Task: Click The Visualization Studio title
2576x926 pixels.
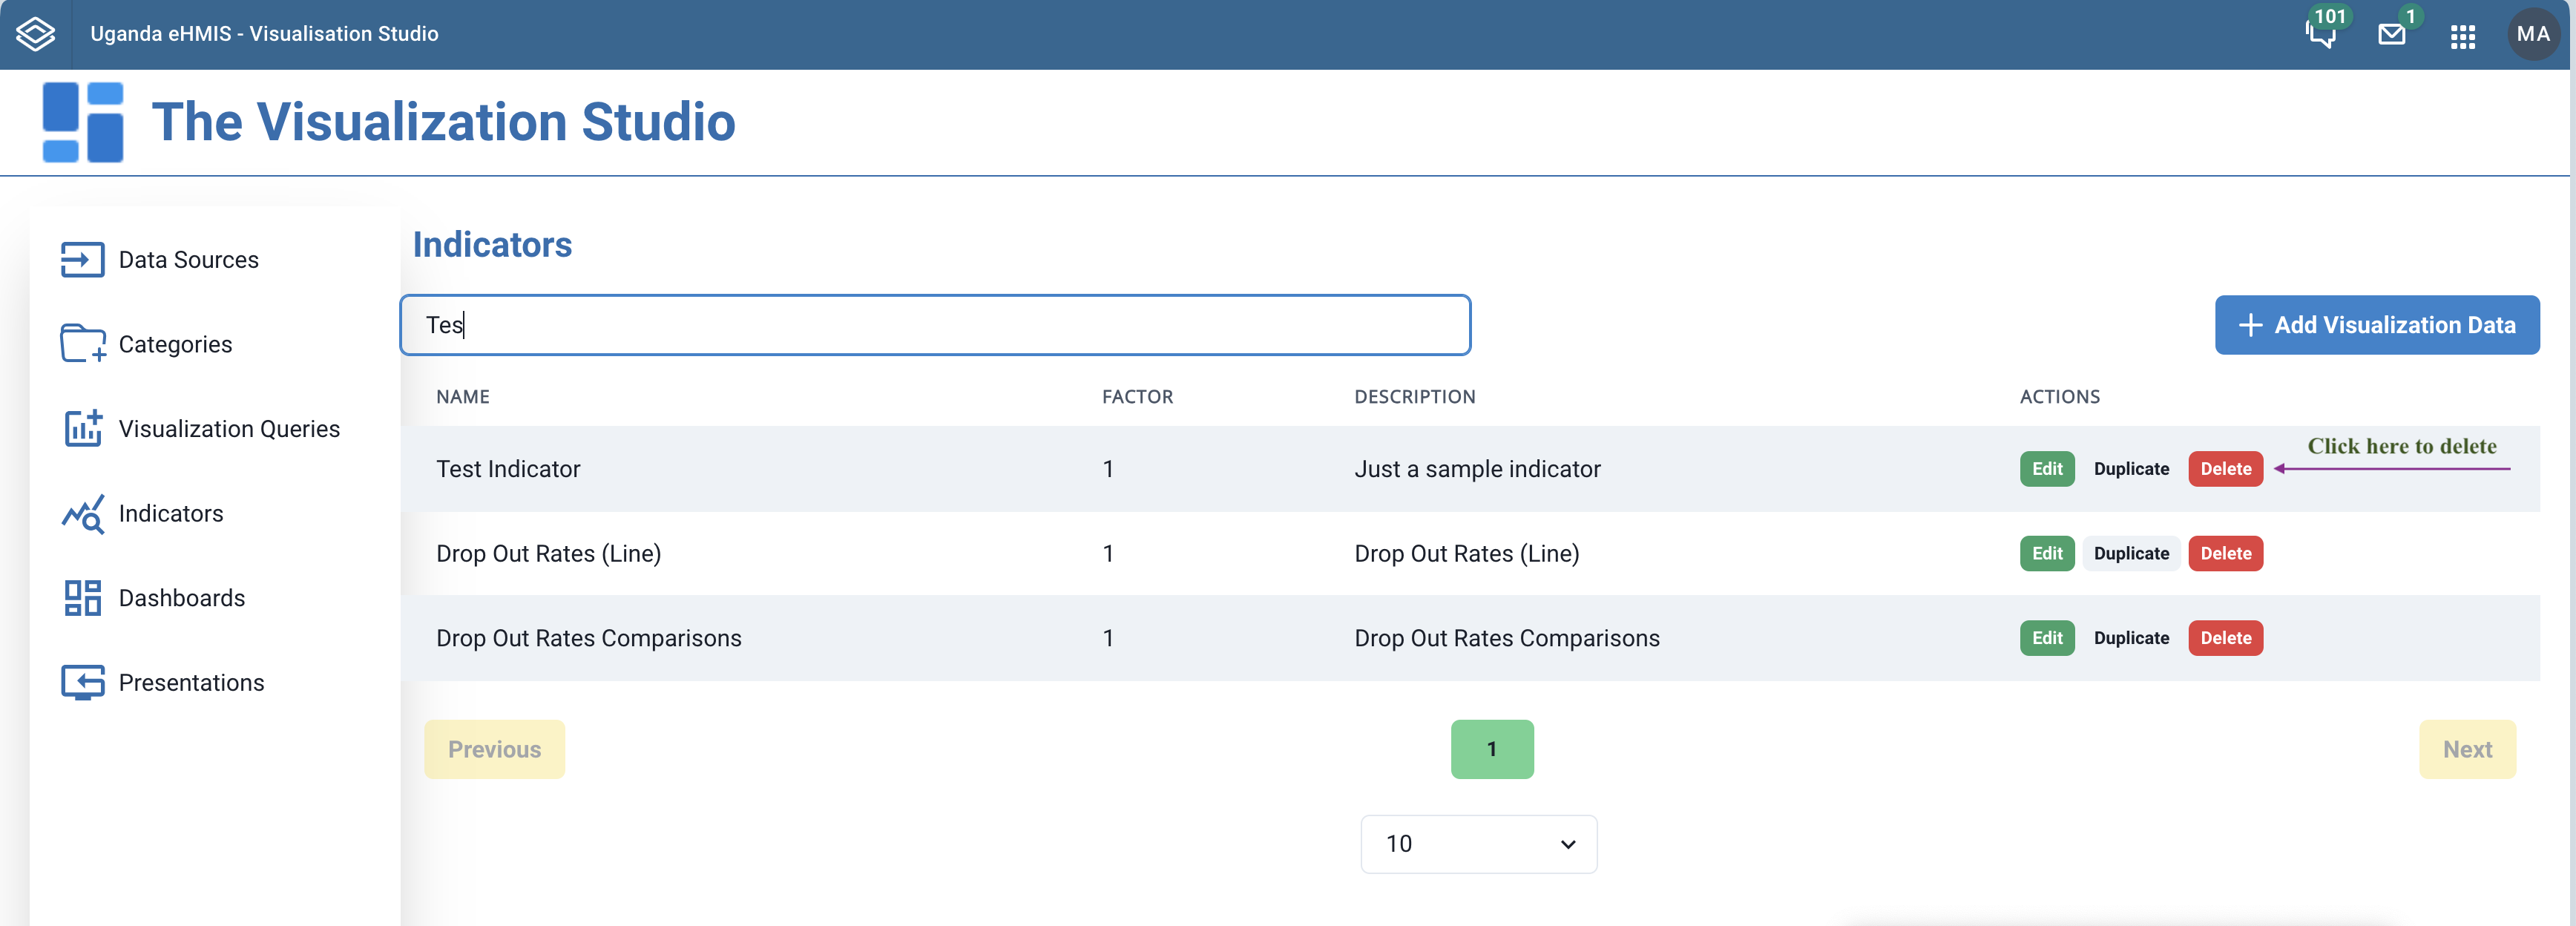Action: (443, 122)
